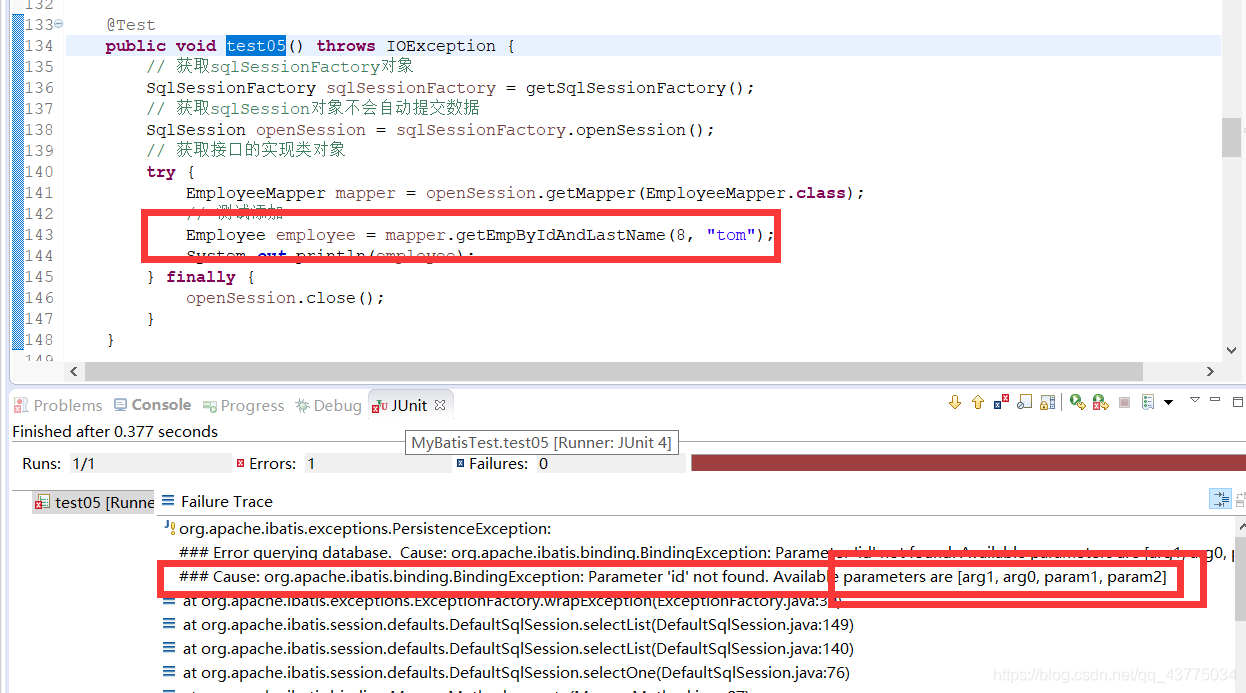
Task: Click the 'Finished after 0.377 seconds' status
Action: click(x=115, y=432)
